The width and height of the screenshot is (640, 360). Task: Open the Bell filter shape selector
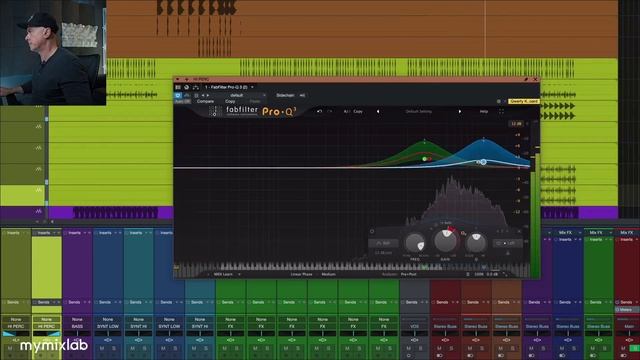point(383,243)
